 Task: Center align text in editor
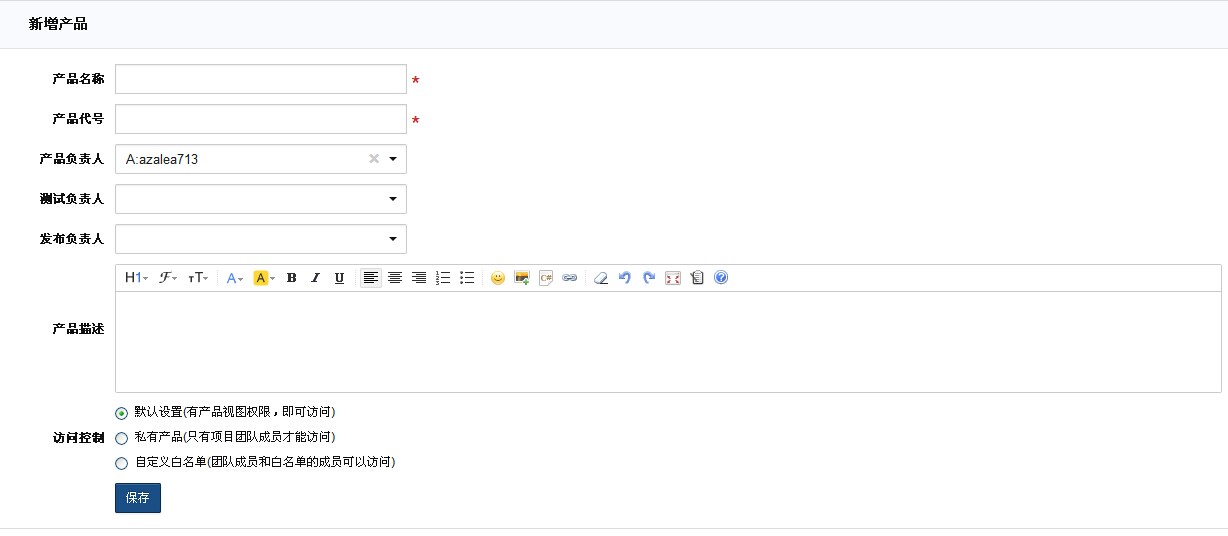pyautogui.click(x=395, y=278)
